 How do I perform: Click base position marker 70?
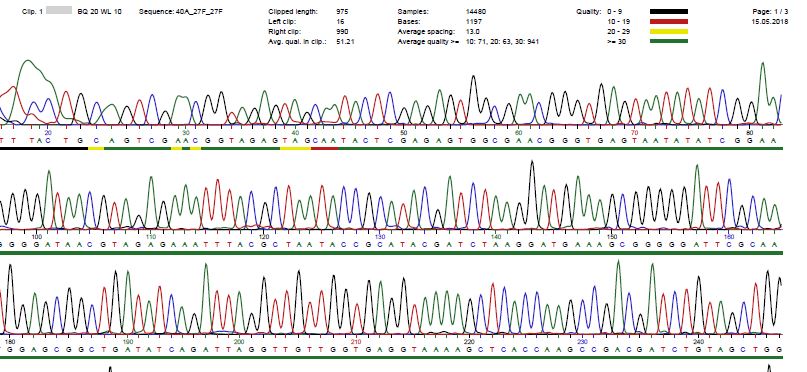pos(634,132)
